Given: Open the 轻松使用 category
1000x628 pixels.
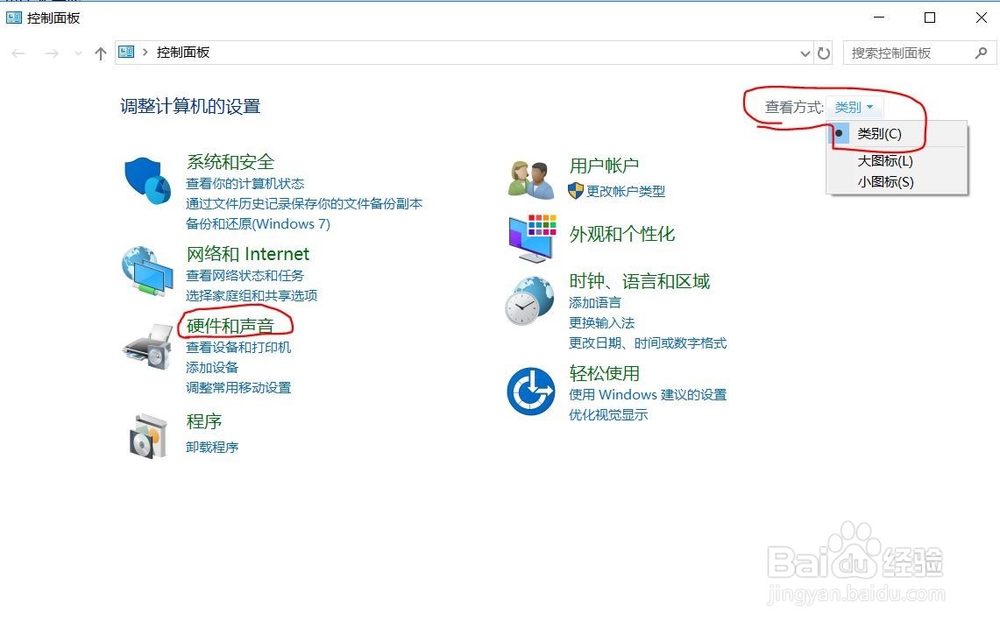Looking at the screenshot, I should 604,374.
